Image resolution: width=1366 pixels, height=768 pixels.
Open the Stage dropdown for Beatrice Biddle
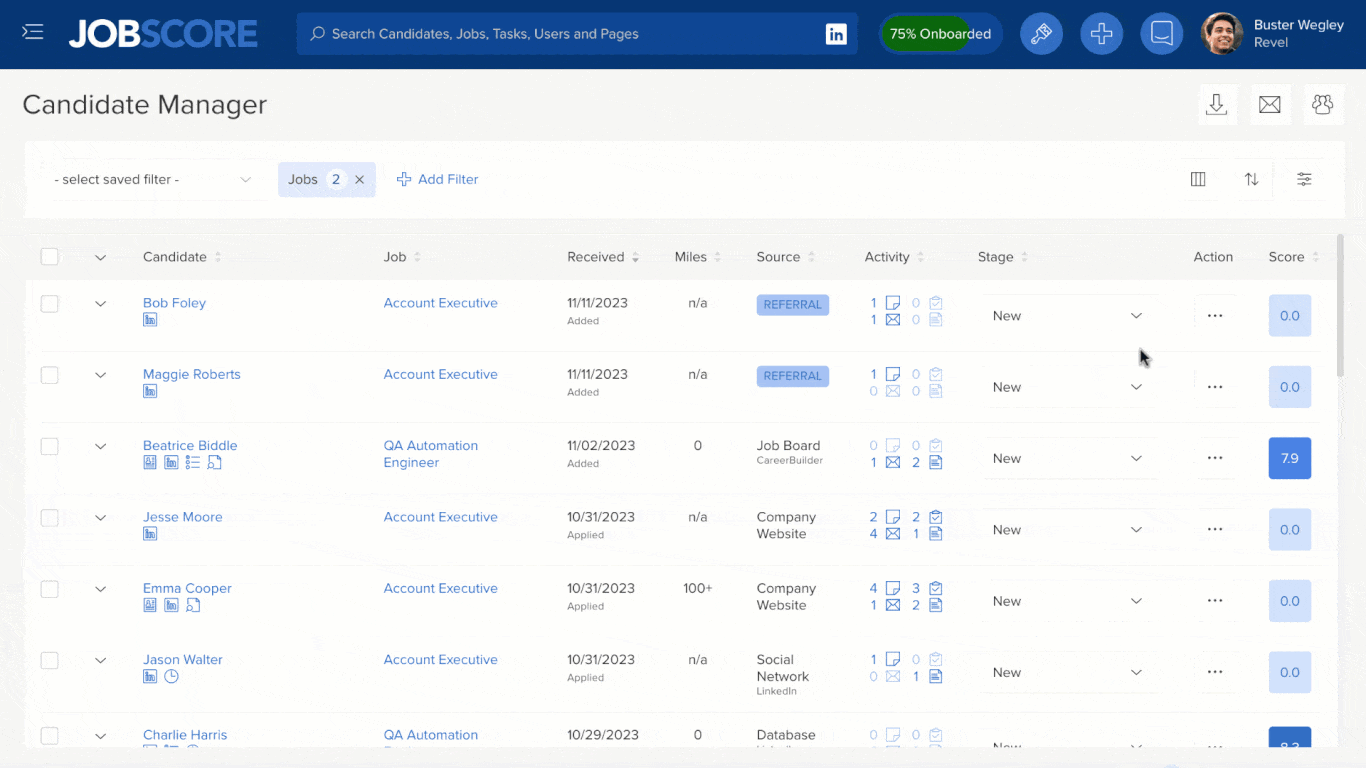[x=1067, y=459]
